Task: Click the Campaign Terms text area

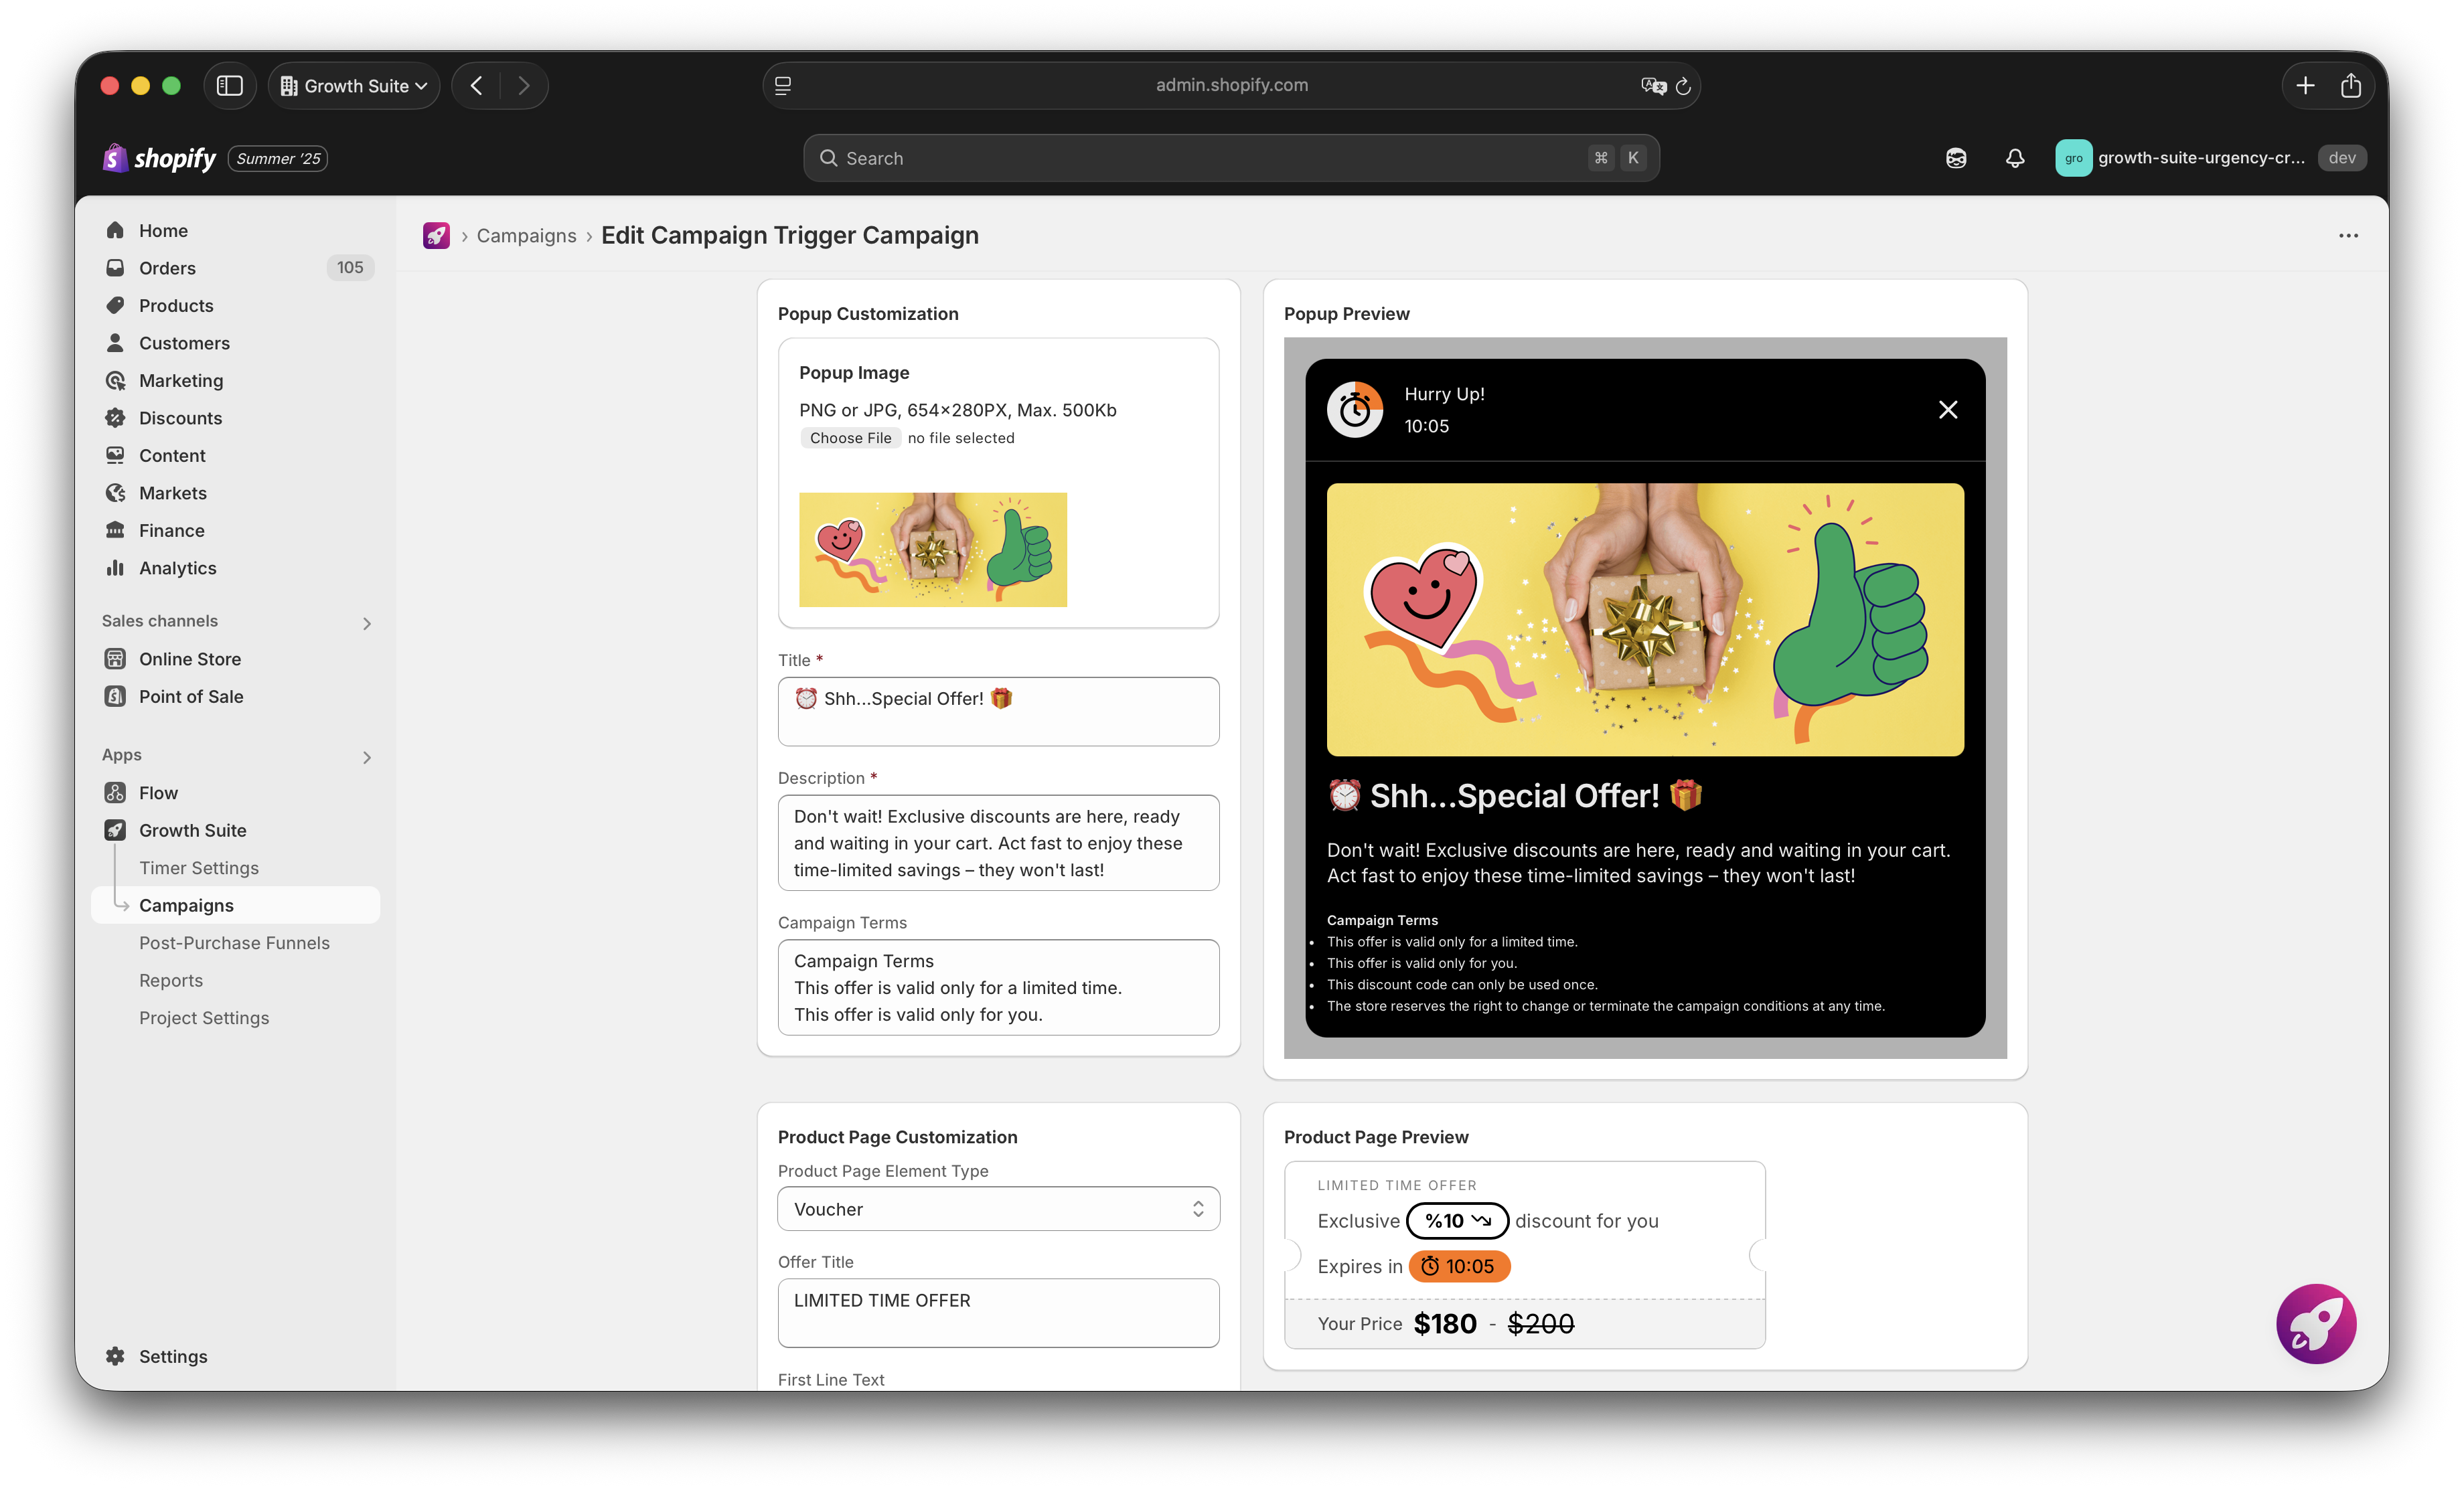Action: (x=998, y=987)
